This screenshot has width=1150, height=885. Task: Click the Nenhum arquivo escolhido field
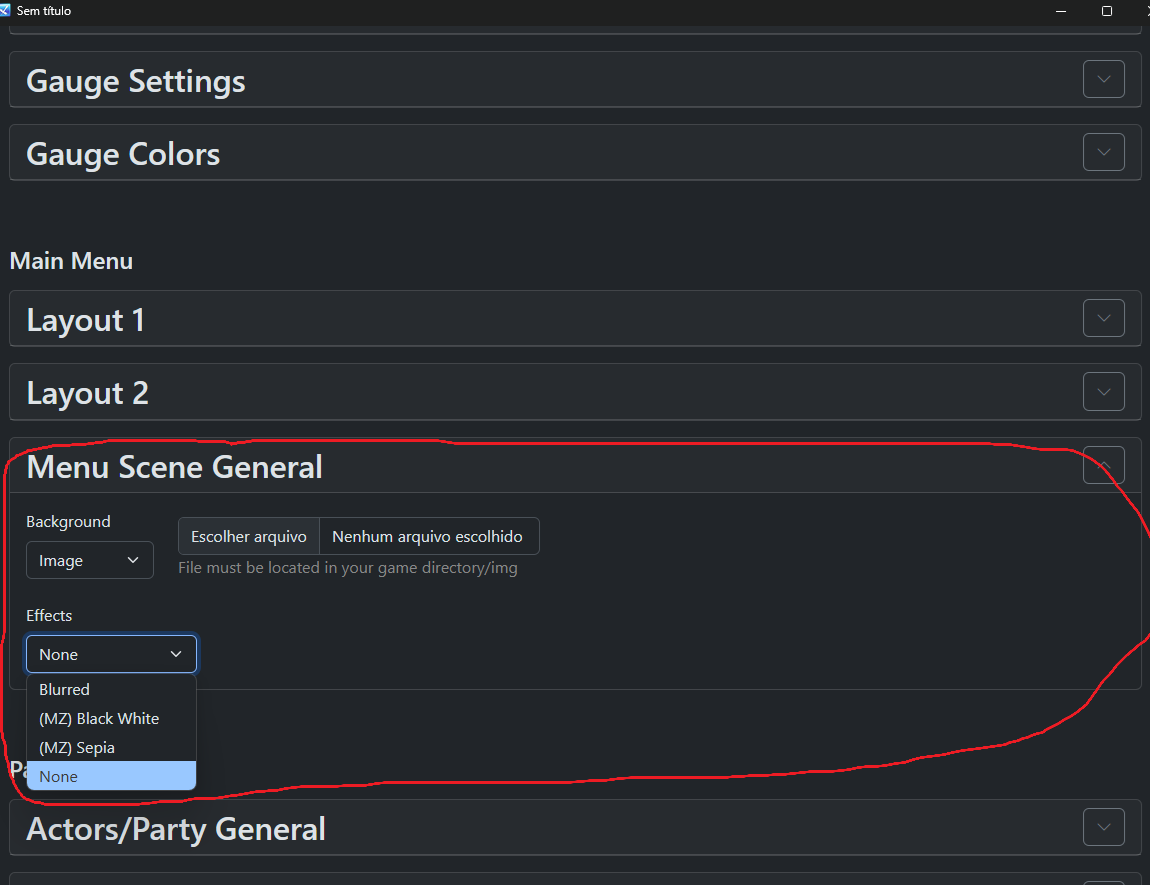(428, 536)
